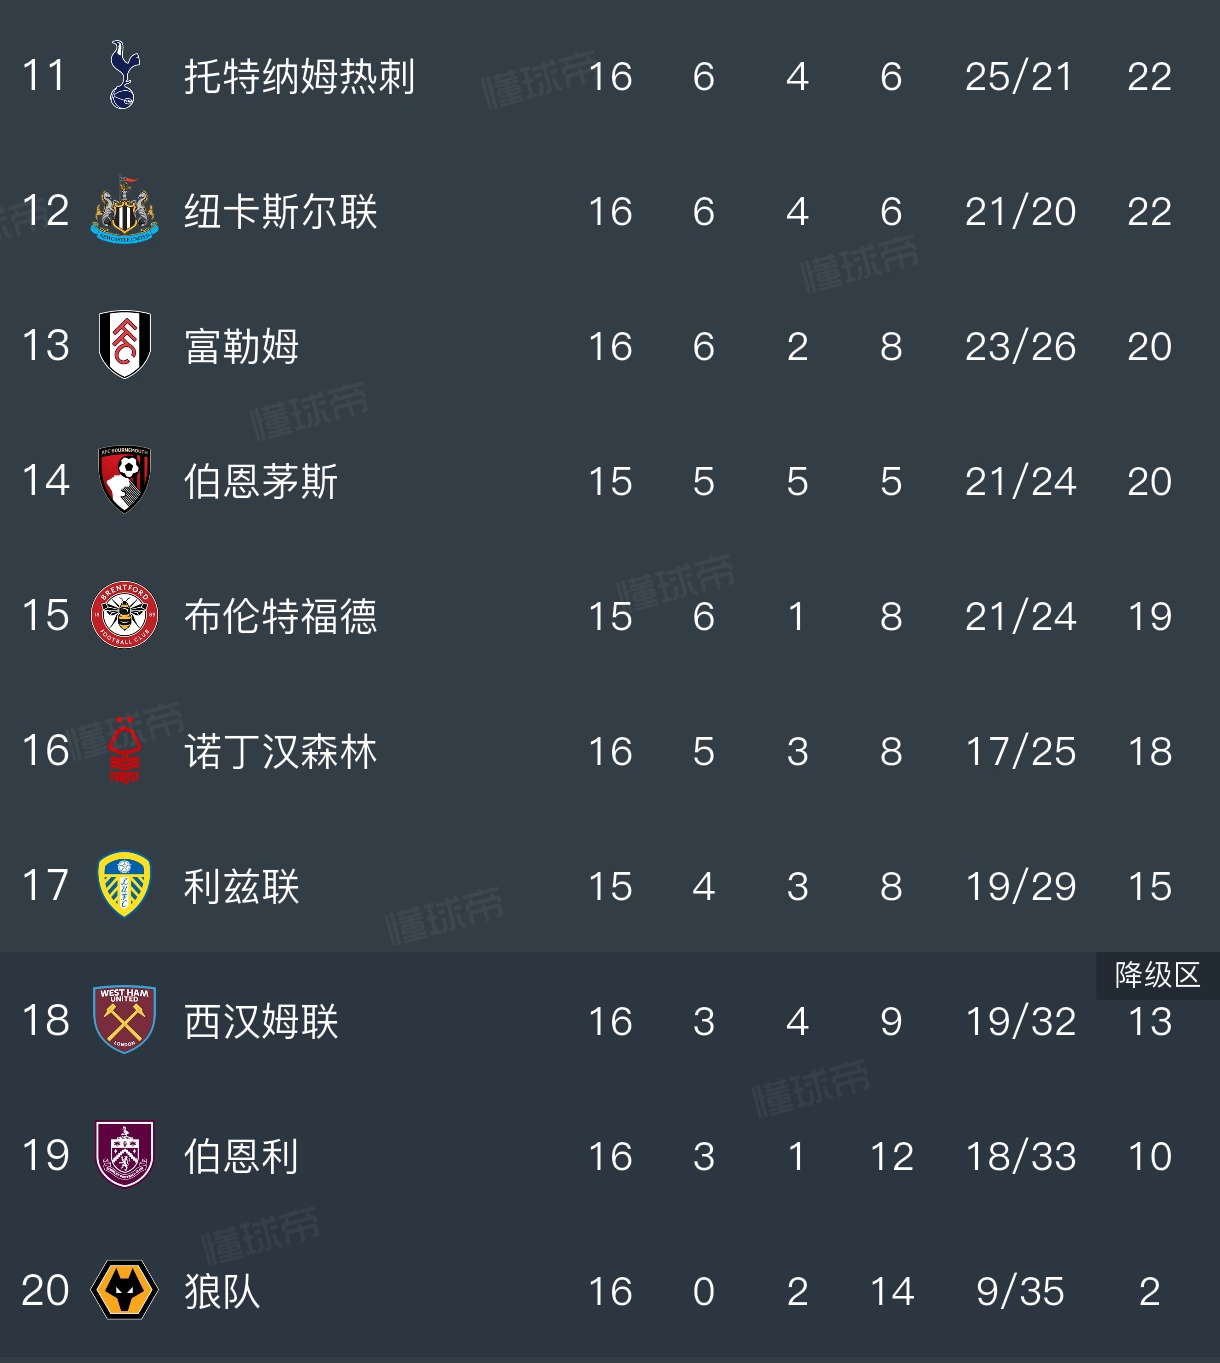Click the Leeds United crest
This screenshot has width=1220, height=1363.
pyautogui.click(x=124, y=885)
